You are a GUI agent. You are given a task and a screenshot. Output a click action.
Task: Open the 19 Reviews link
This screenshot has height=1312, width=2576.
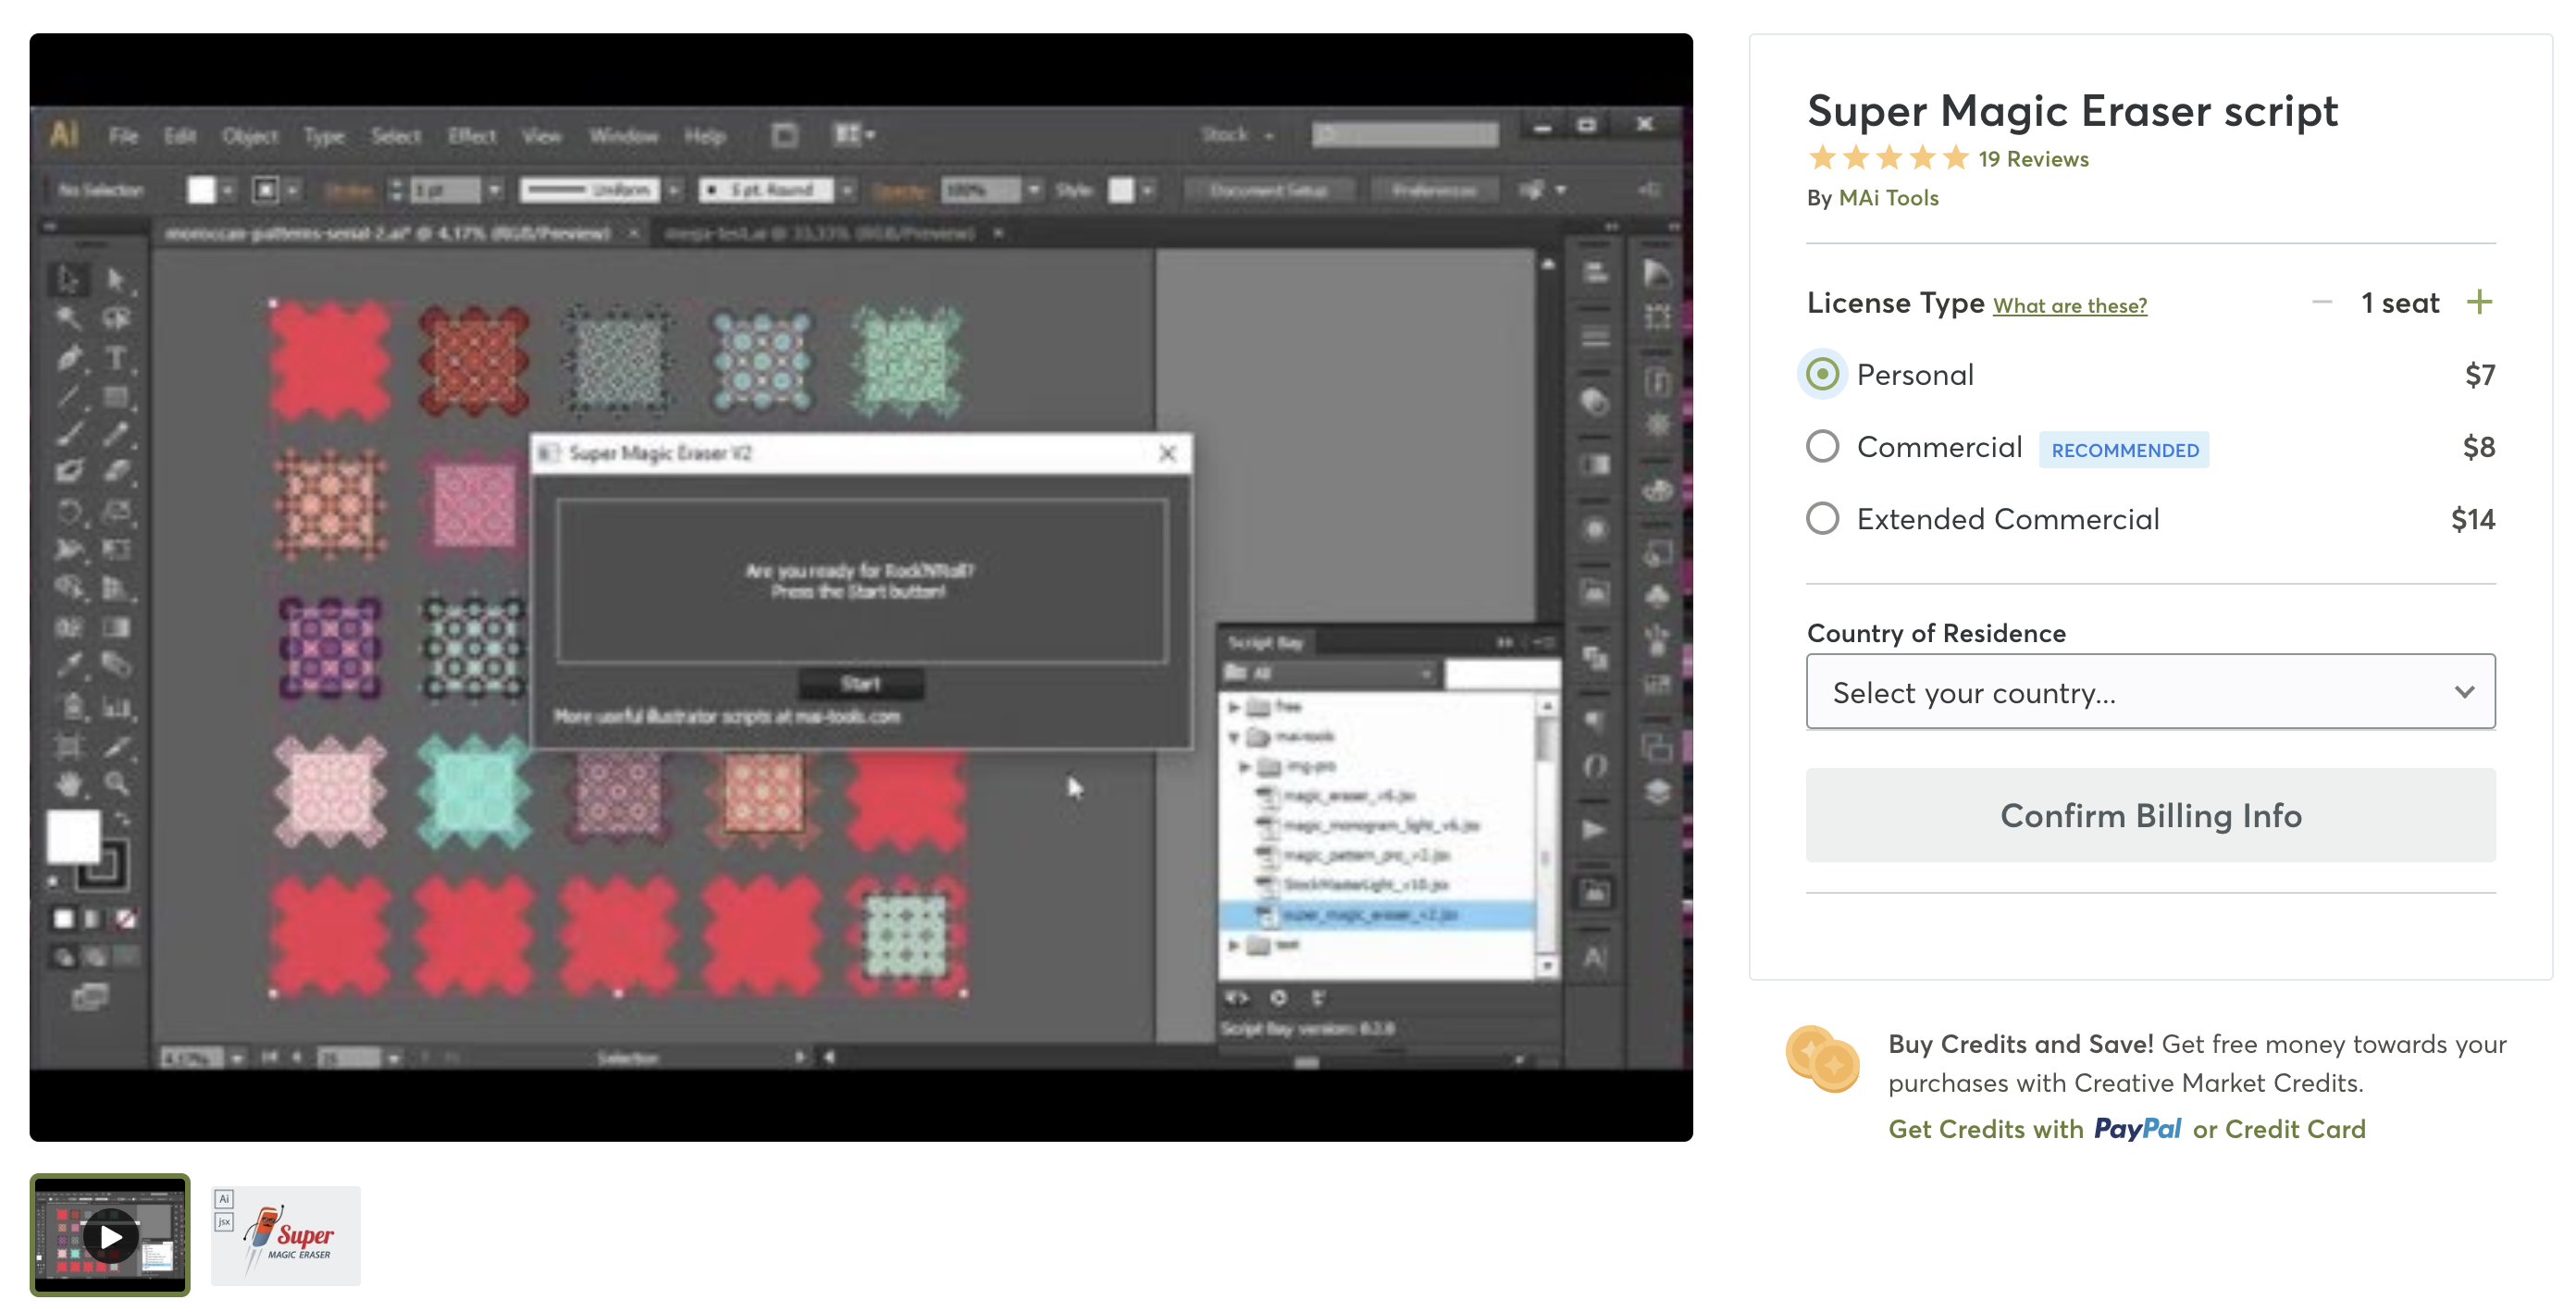[2032, 159]
